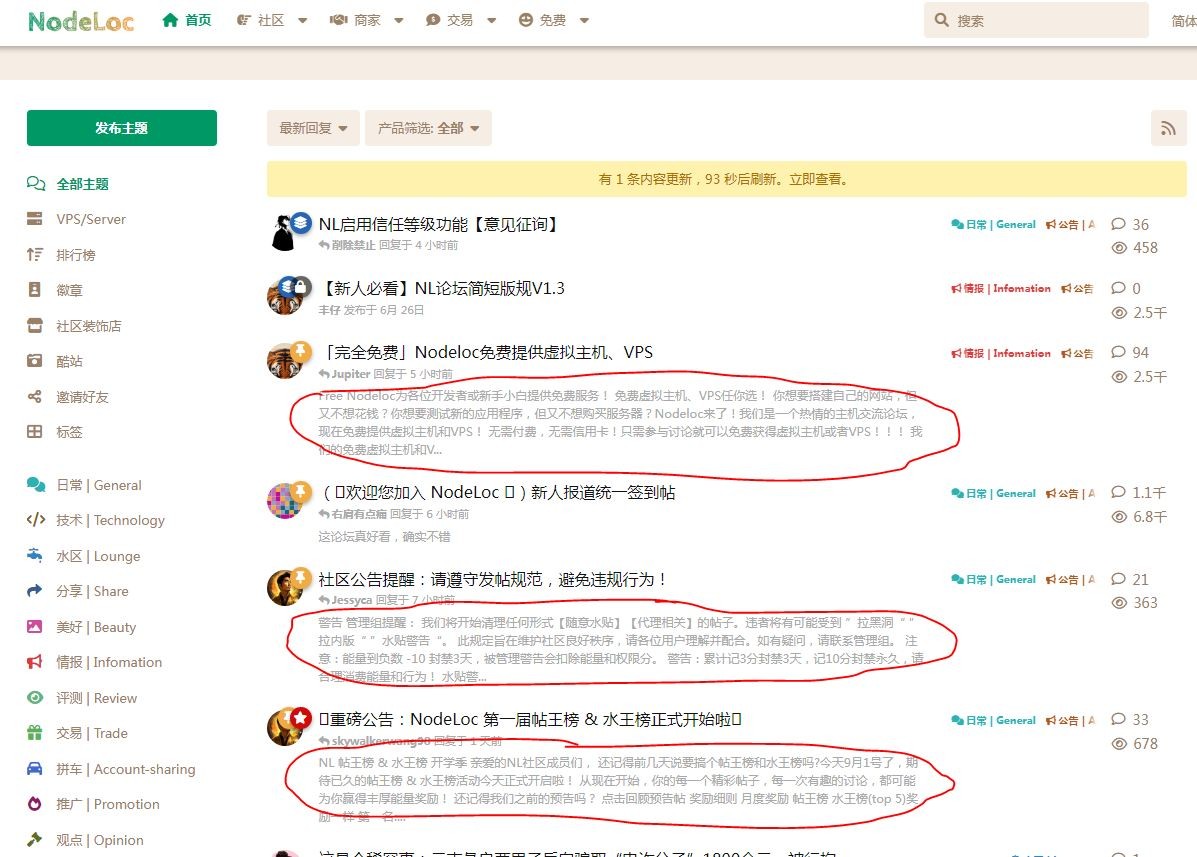Screen dimensions: 1197x857
Task: Click the 标签 tags grid icon
Action: coord(34,431)
